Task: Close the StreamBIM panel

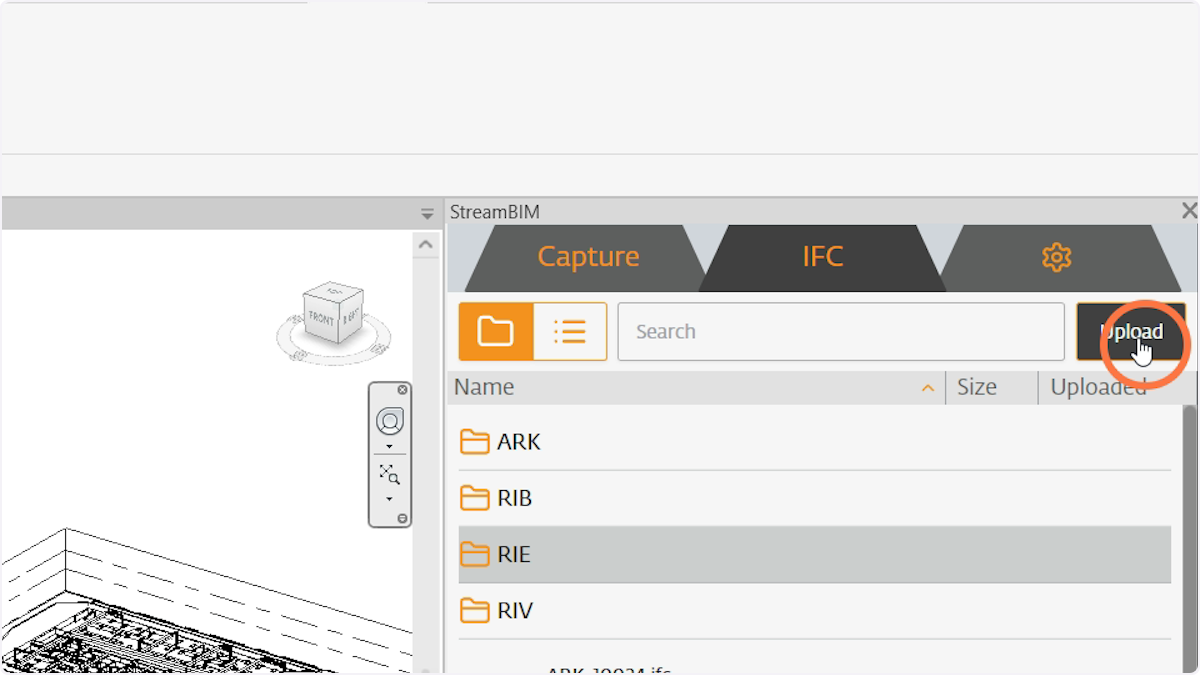Action: pos(1189,211)
